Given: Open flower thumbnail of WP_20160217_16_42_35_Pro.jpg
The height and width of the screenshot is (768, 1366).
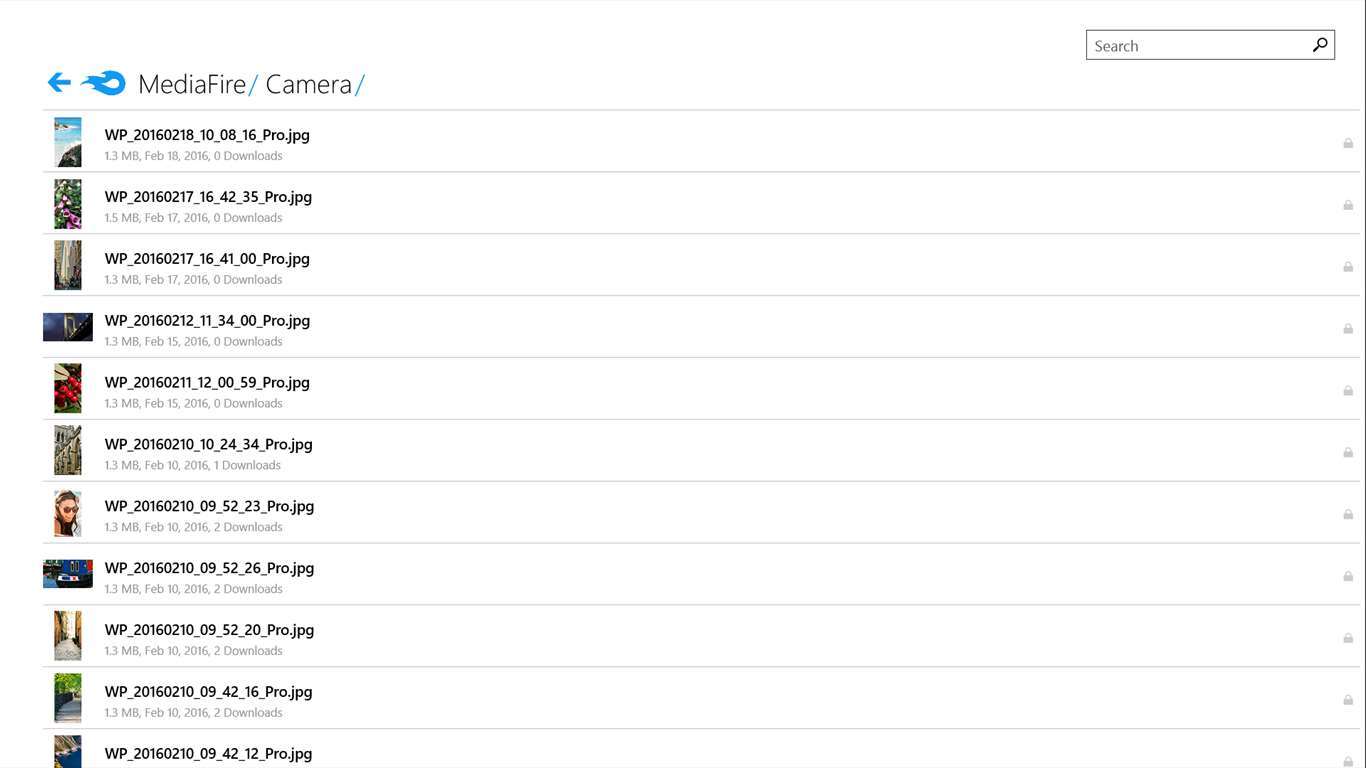Looking at the screenshot, I should coord(68,204).
